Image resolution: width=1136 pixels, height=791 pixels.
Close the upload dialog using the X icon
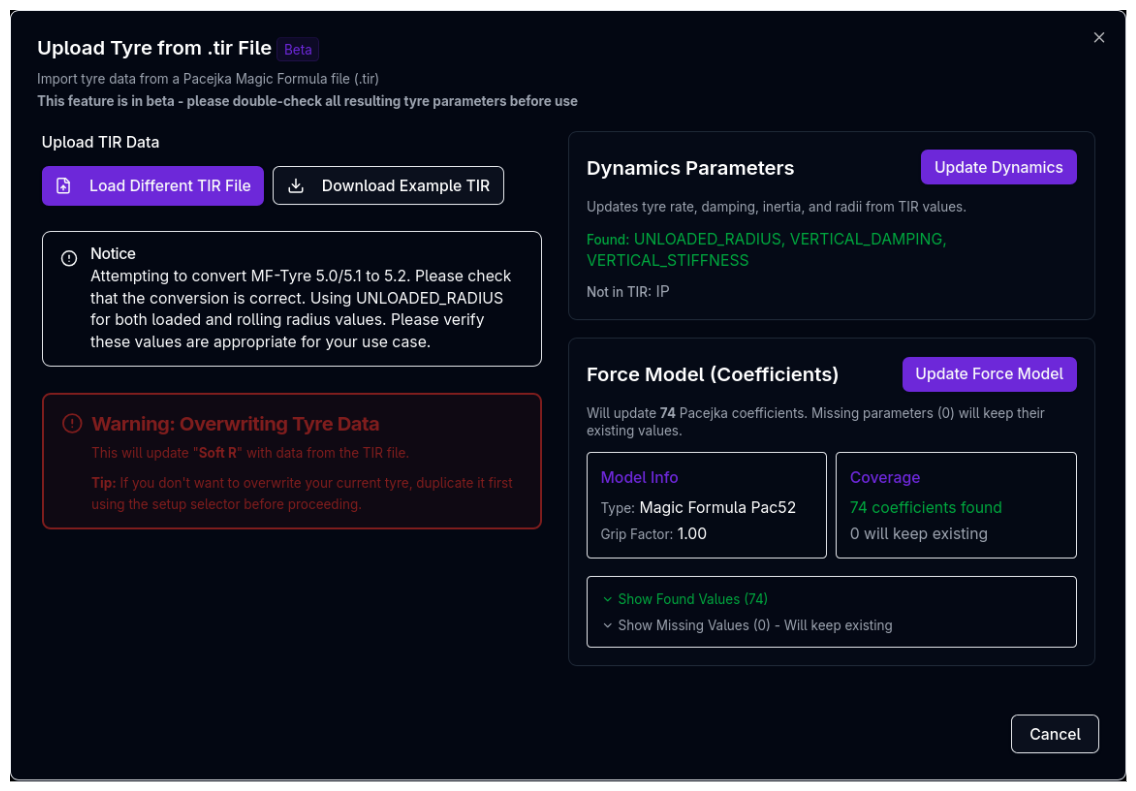pyautogui.click(x=1099, y=38)
